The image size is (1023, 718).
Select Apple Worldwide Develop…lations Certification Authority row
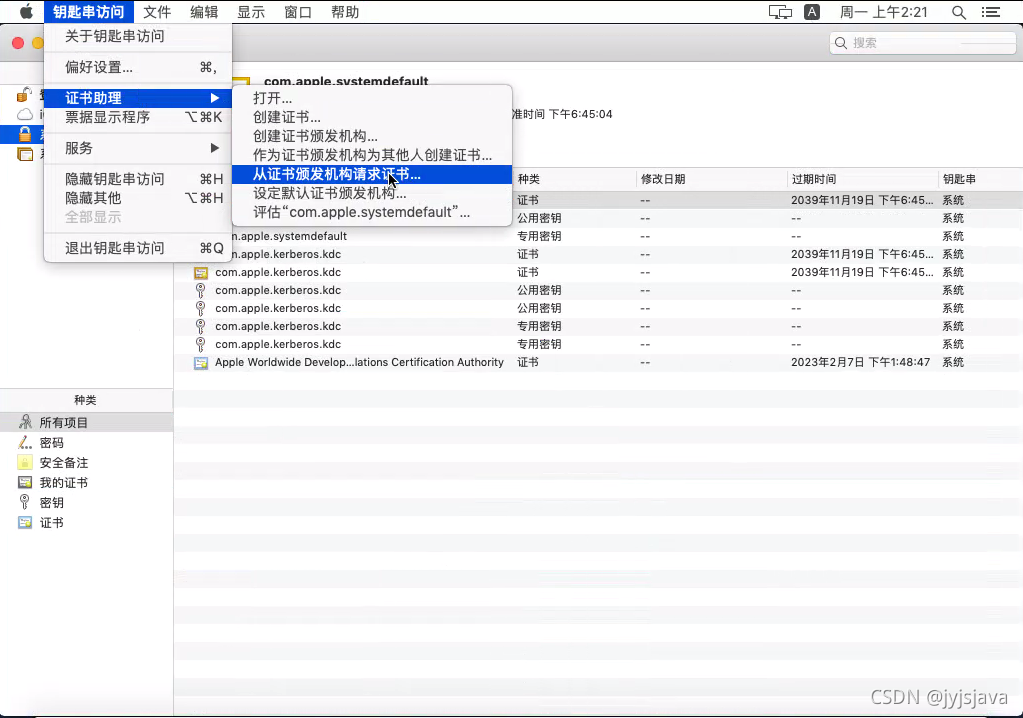pyautogui.click(x=598, y=362)
